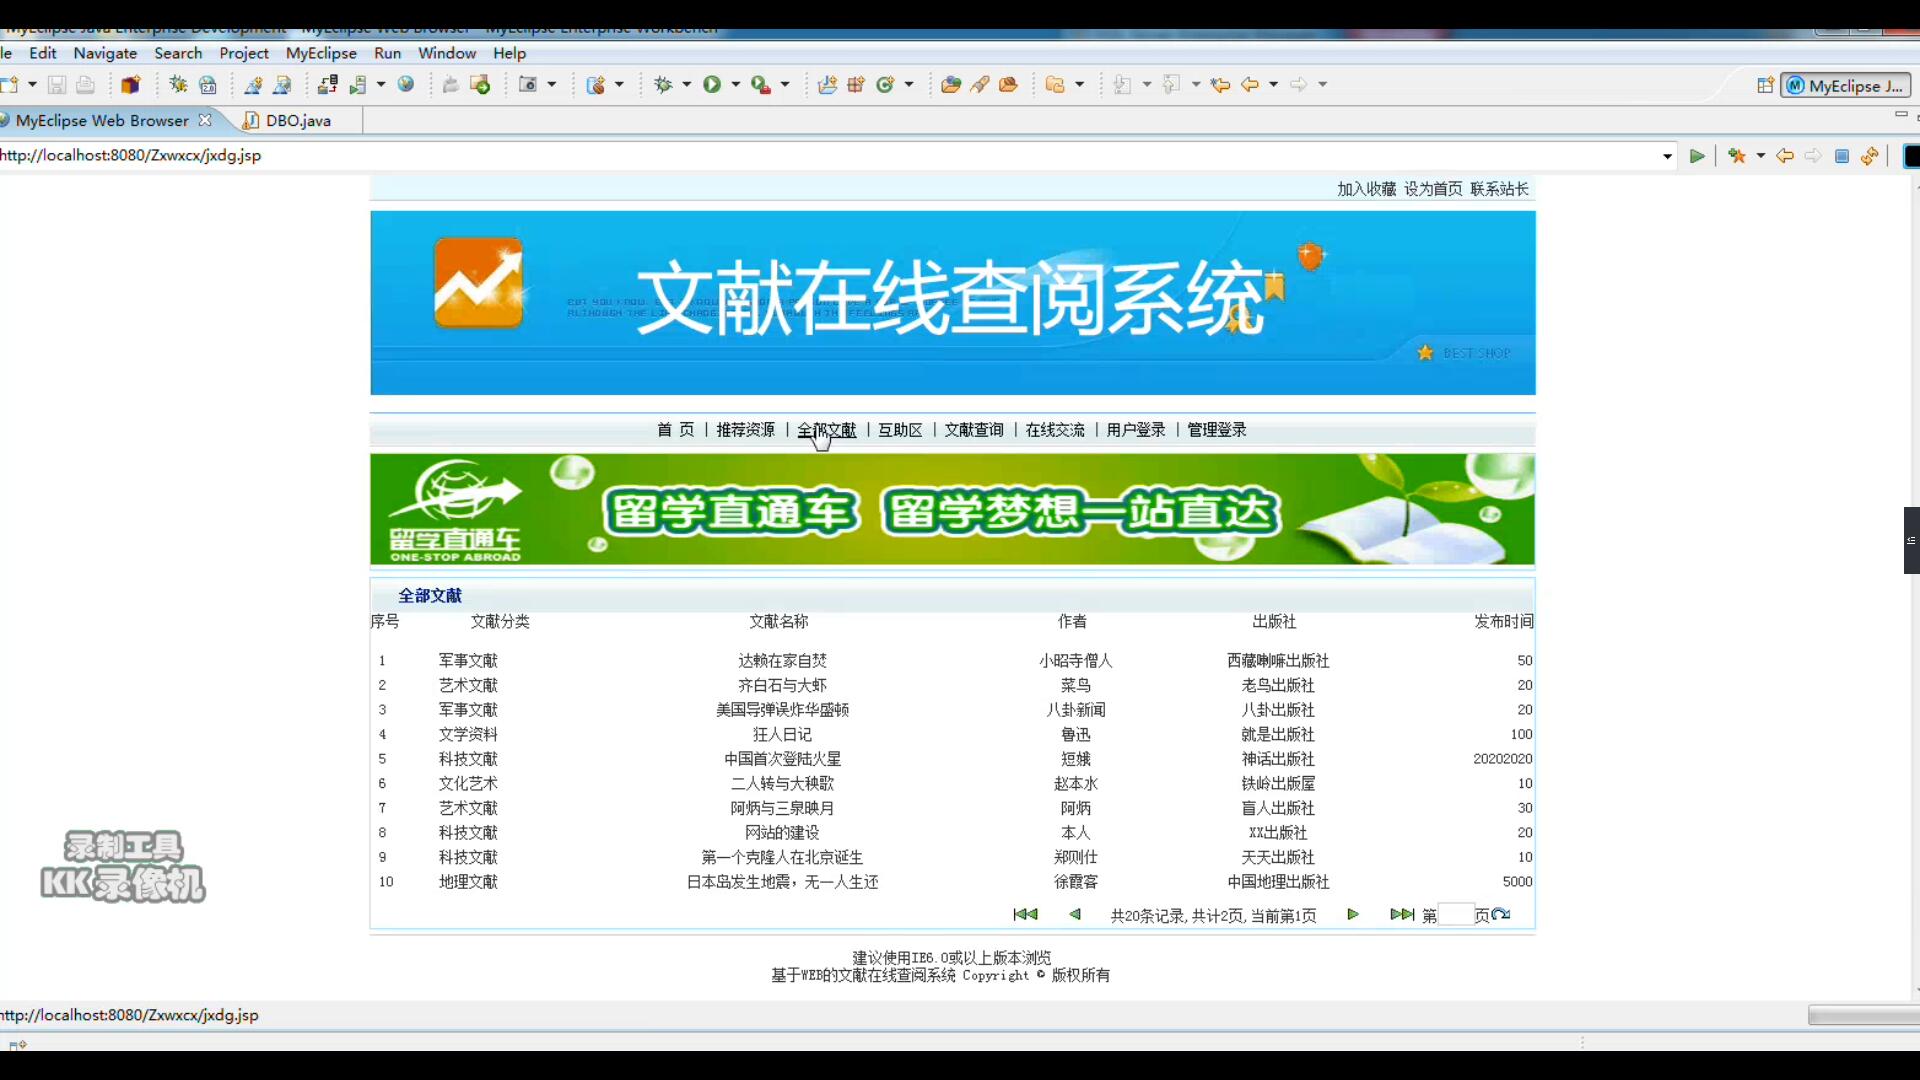Open the MyEclipse menu
Image resolution: width=1920 pixels, height=1080 pixels.
click(321, 53)
